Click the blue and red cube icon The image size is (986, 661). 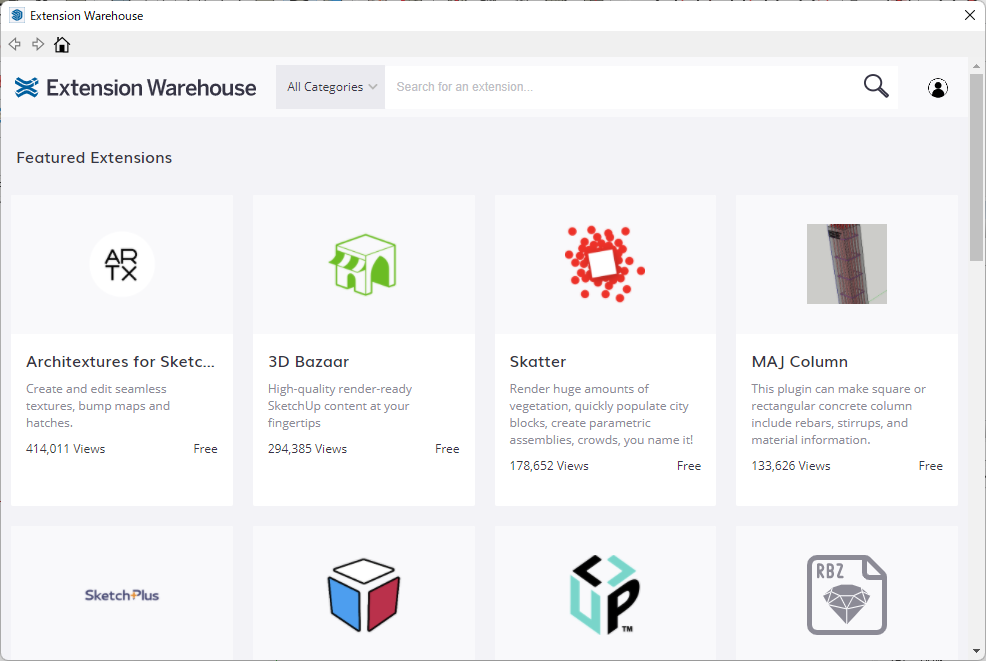[363, 595]
